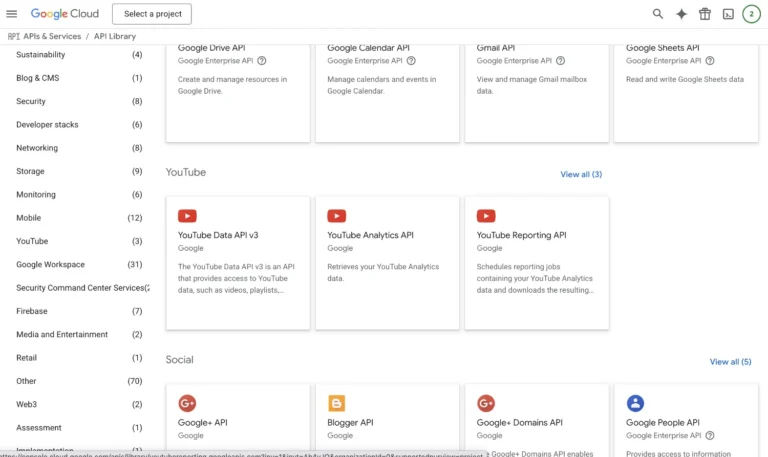Click API Library breadcrumb
768x457 pixels.
(x=115, y=36)
